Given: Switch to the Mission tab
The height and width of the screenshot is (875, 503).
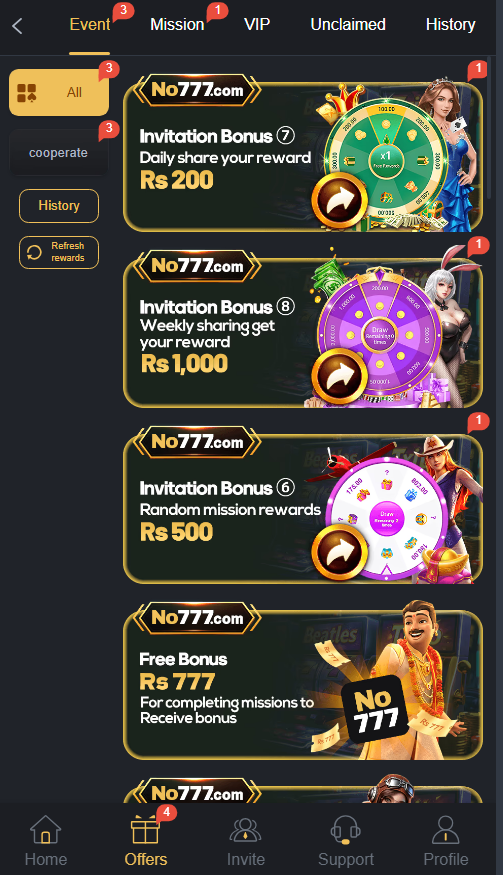Looking at the screenshot, I should 177,25.
